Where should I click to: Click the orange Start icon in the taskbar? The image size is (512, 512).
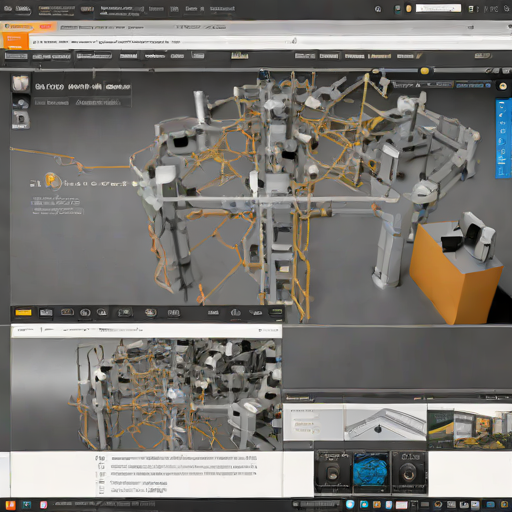pyautogui.click(x=11, y=505)
